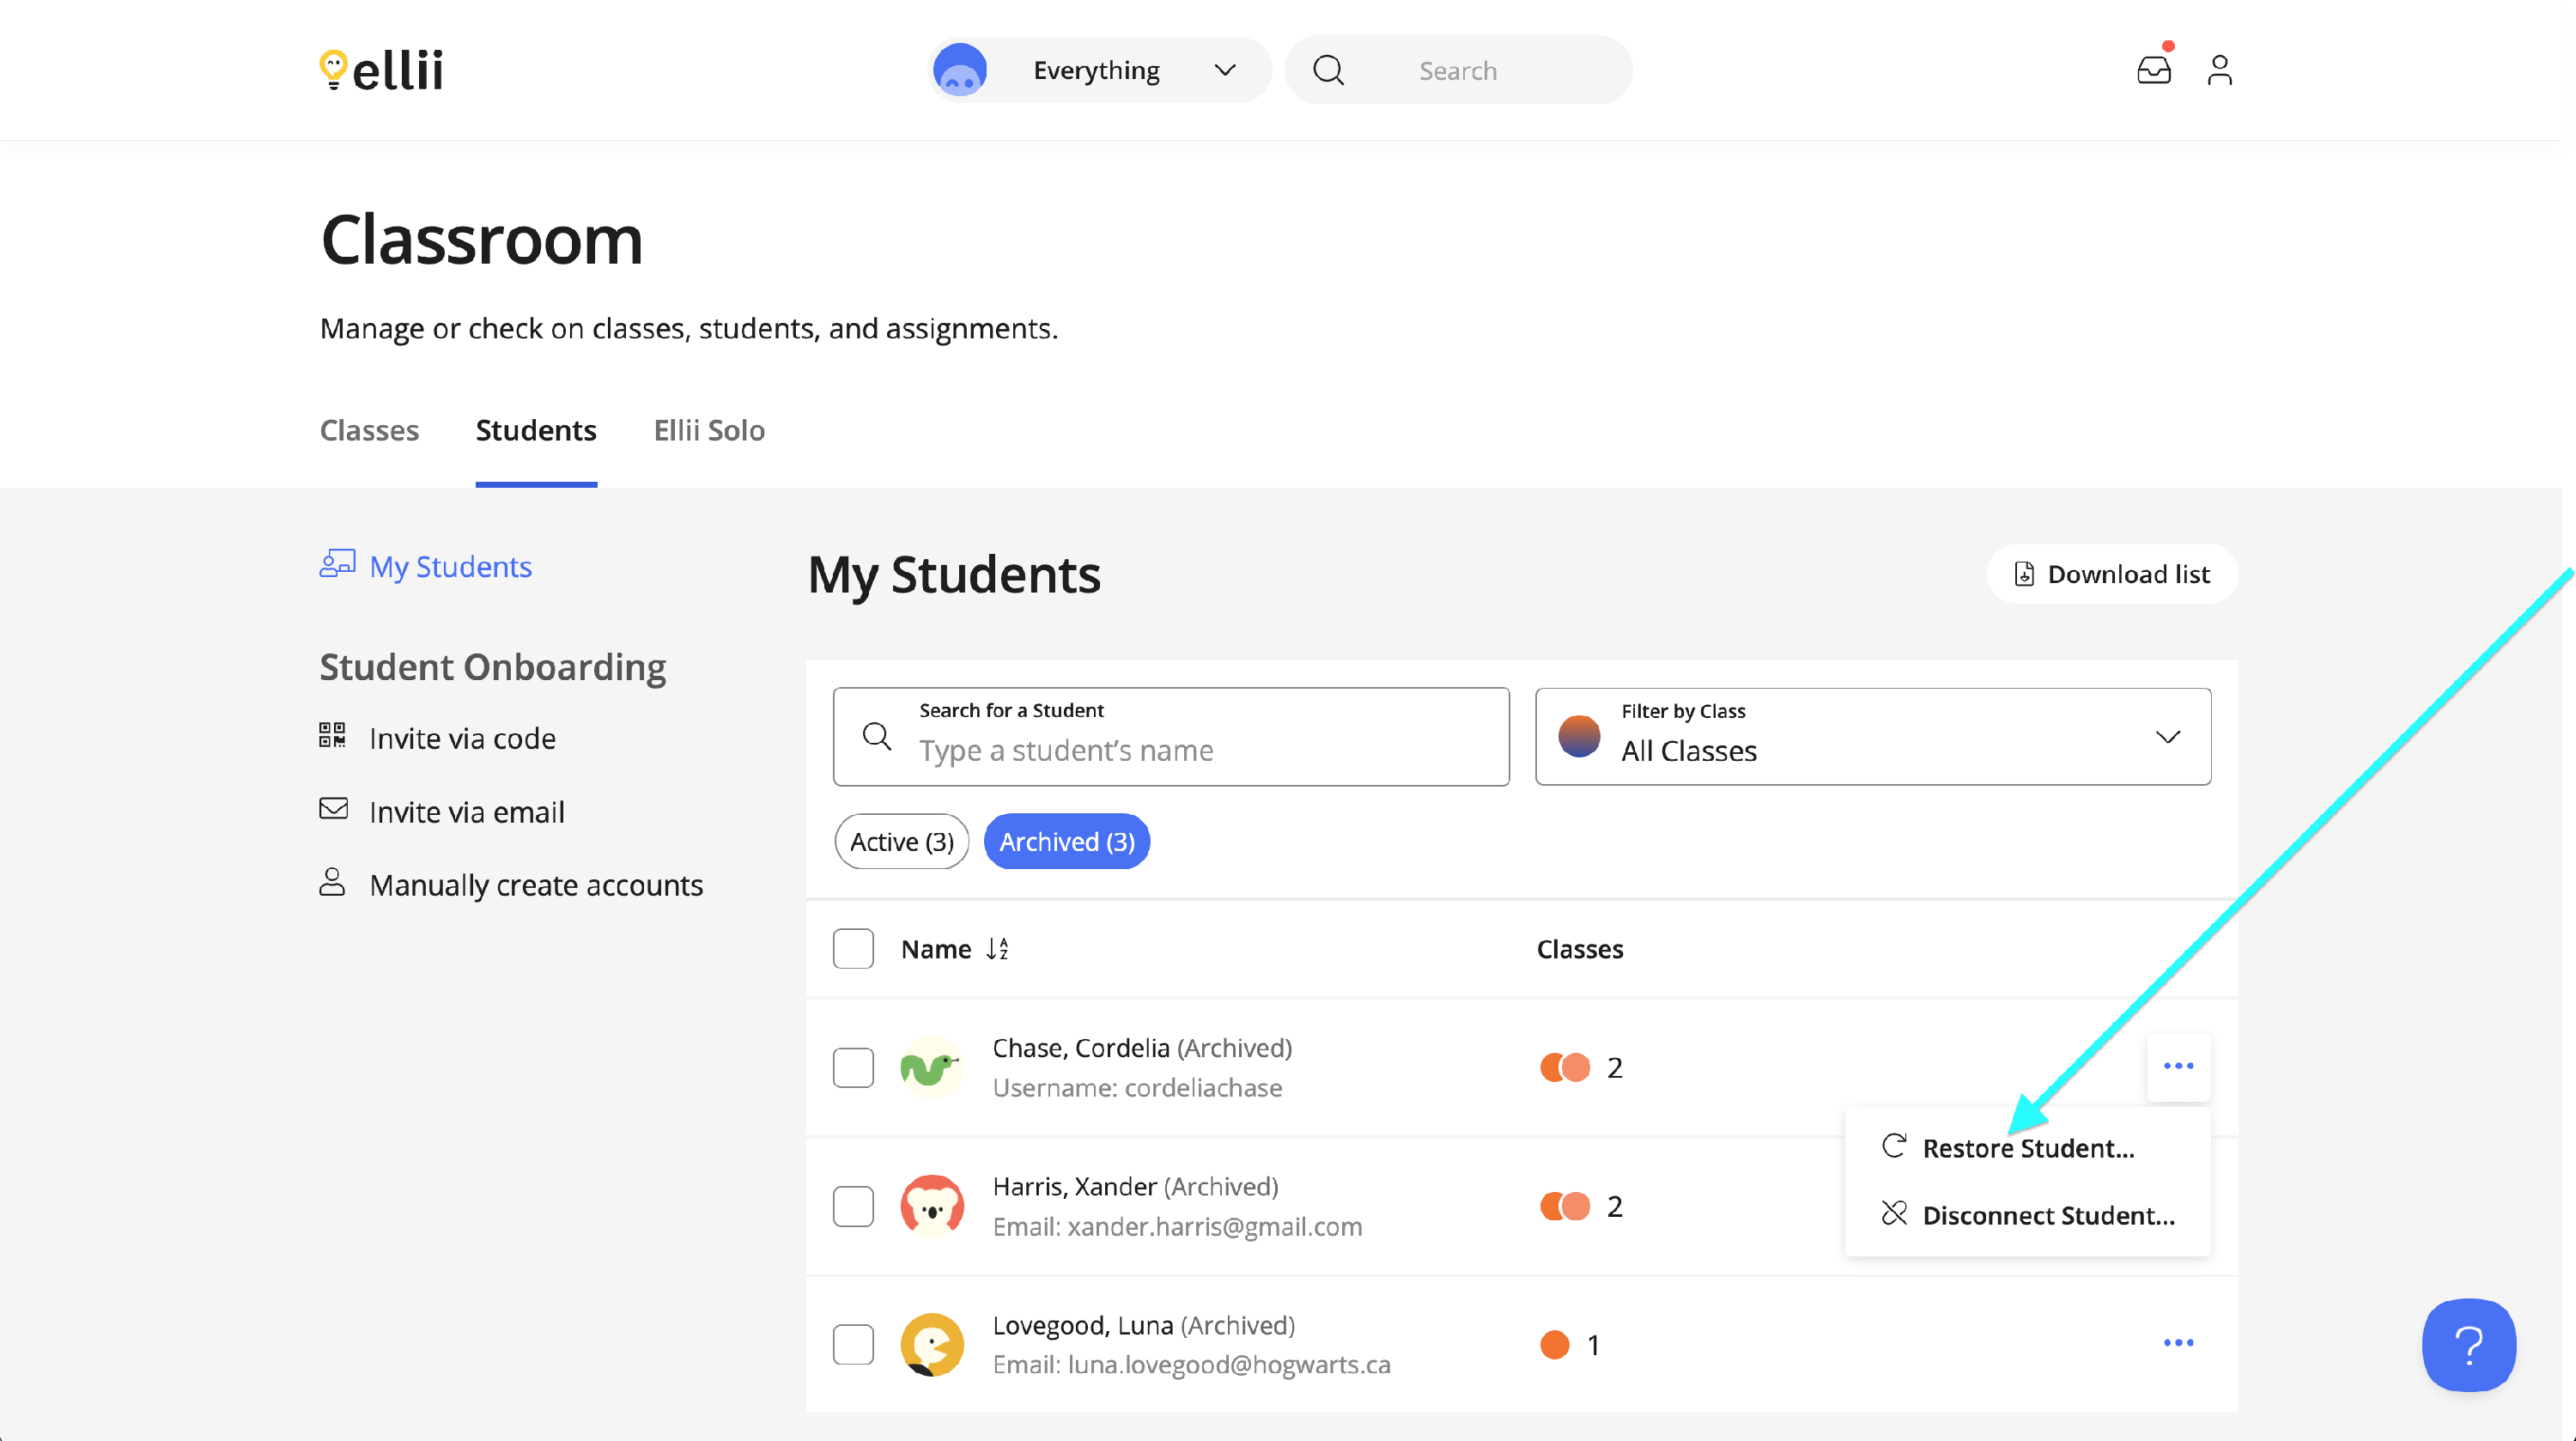Click the Search for a Student field
Screen dimensions: 2576x1441
pyautogui.click(x=1170, y=737)
